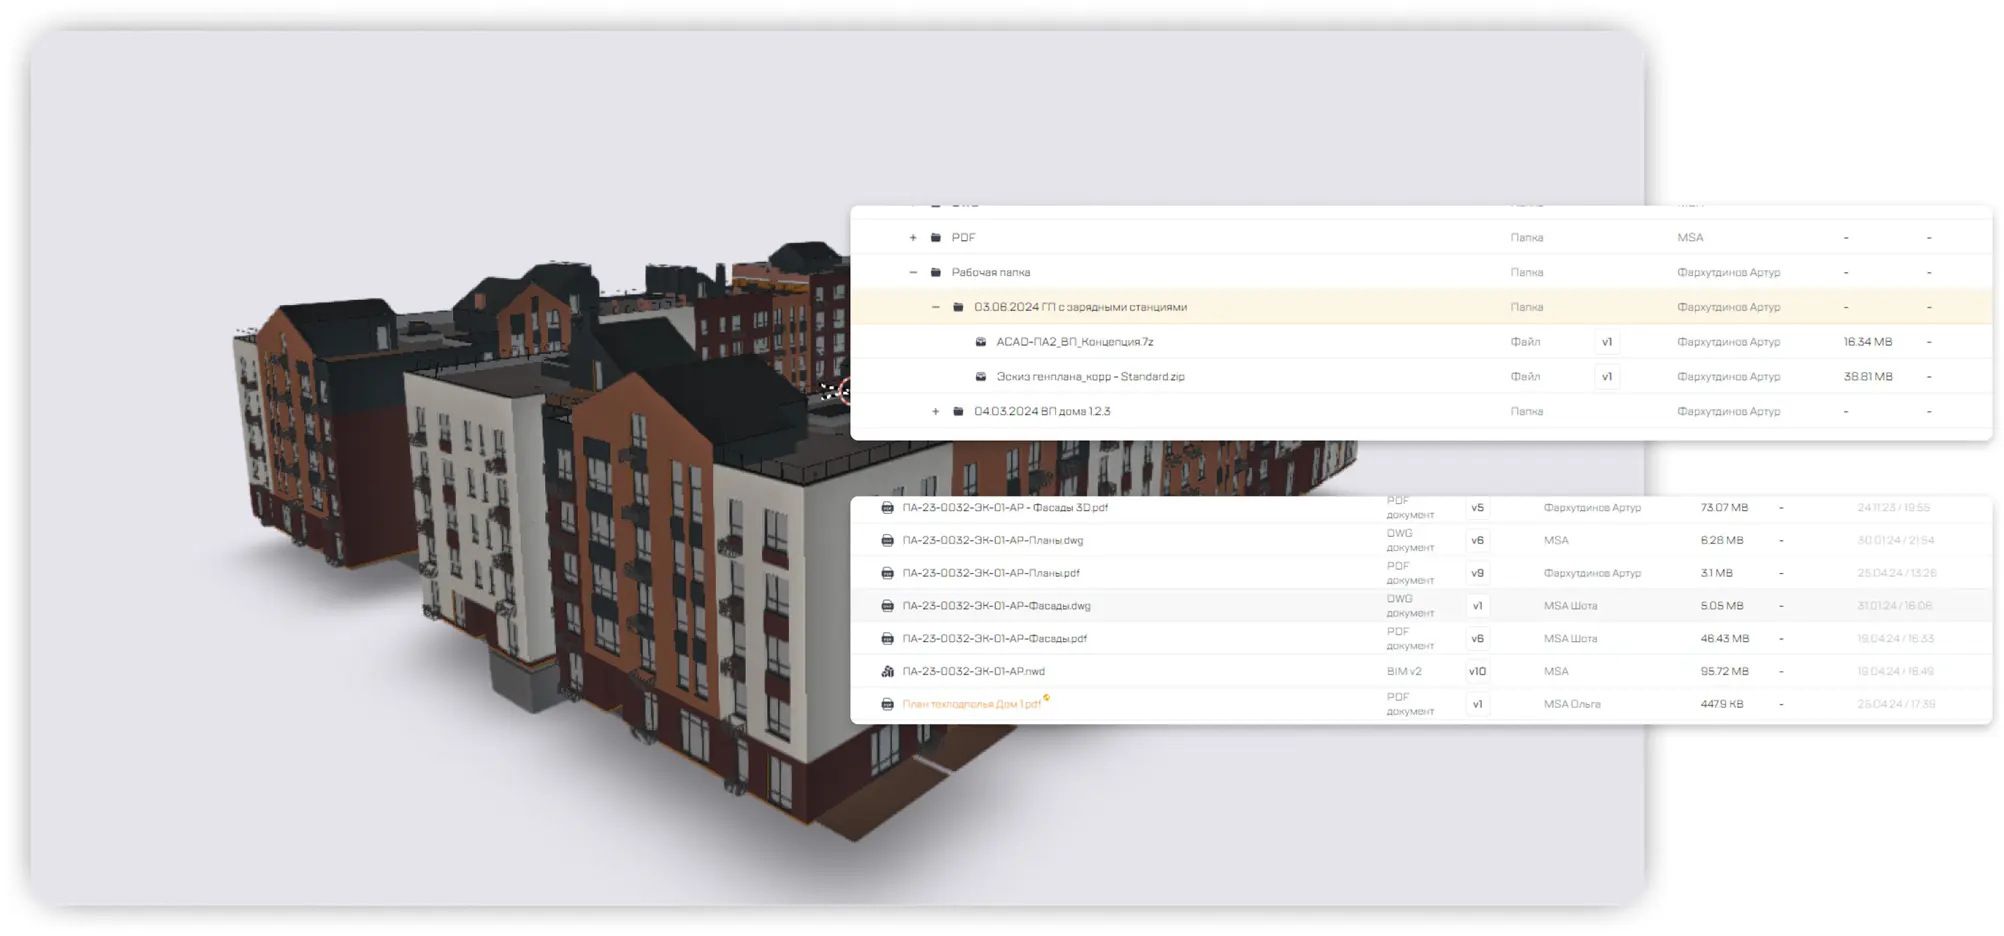The image size is (2004, 936).
Task: Expand the PDF folder with plus icon
Action: 912,238
